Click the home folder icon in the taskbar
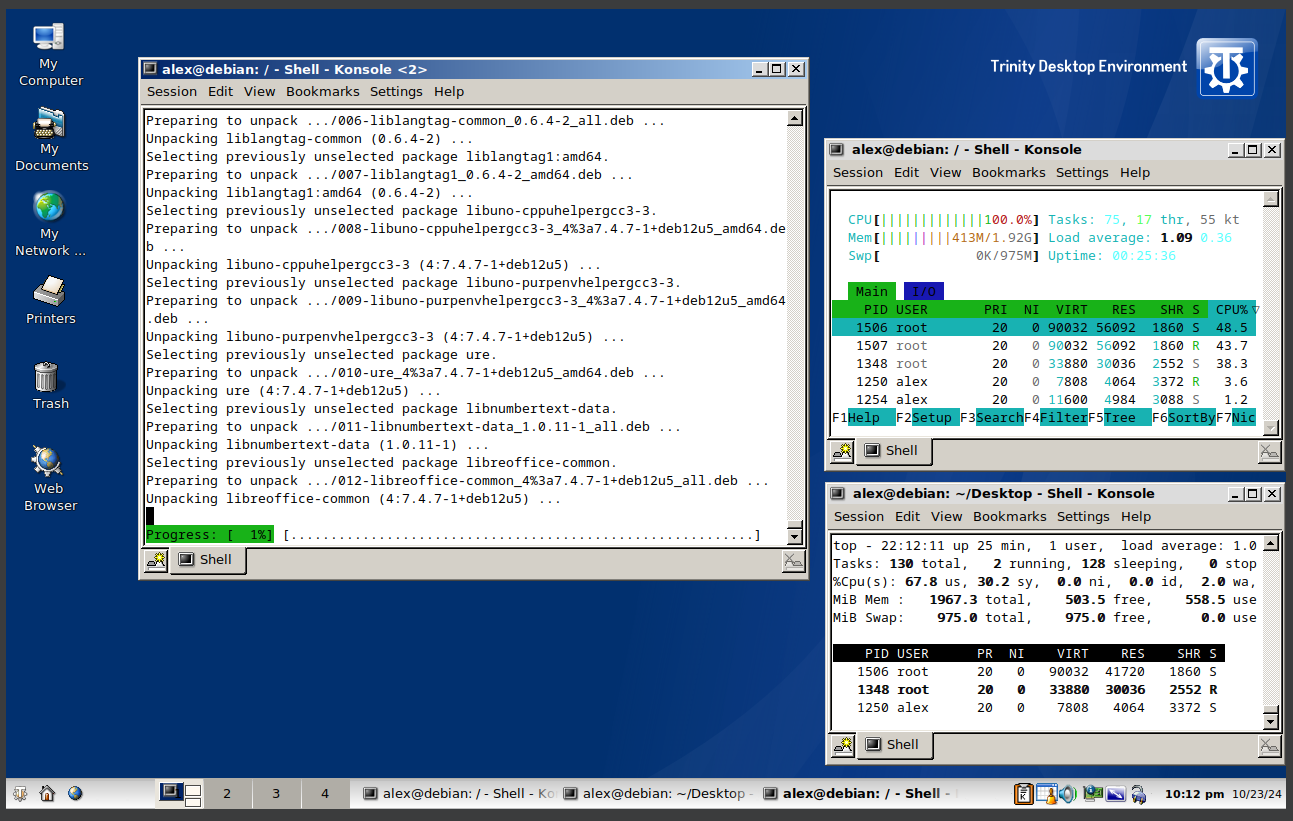 [x=47, y=794]
